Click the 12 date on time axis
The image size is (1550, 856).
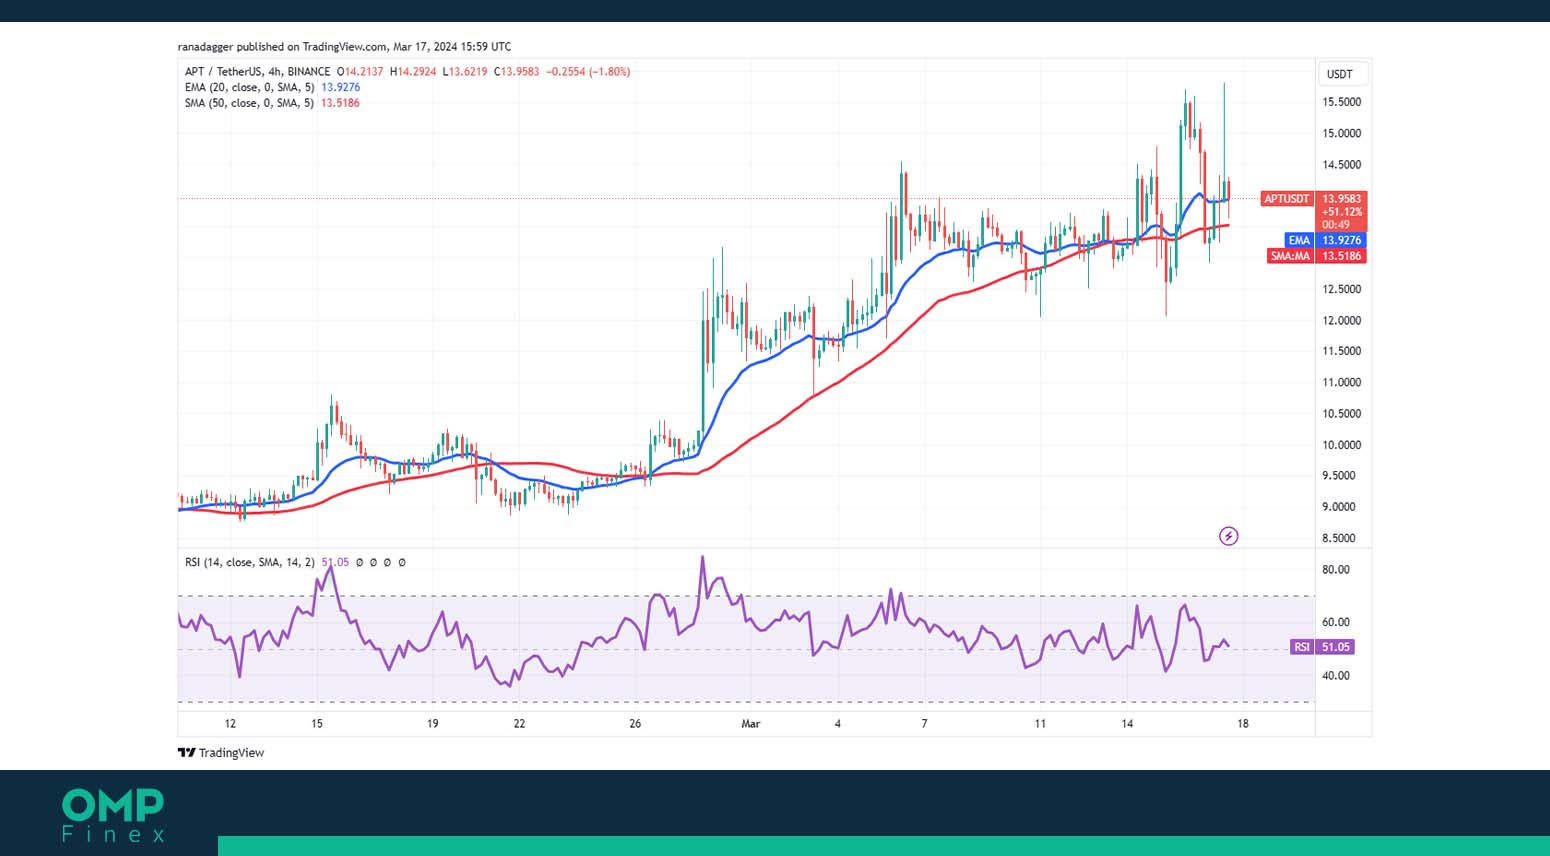pos(230,724)
